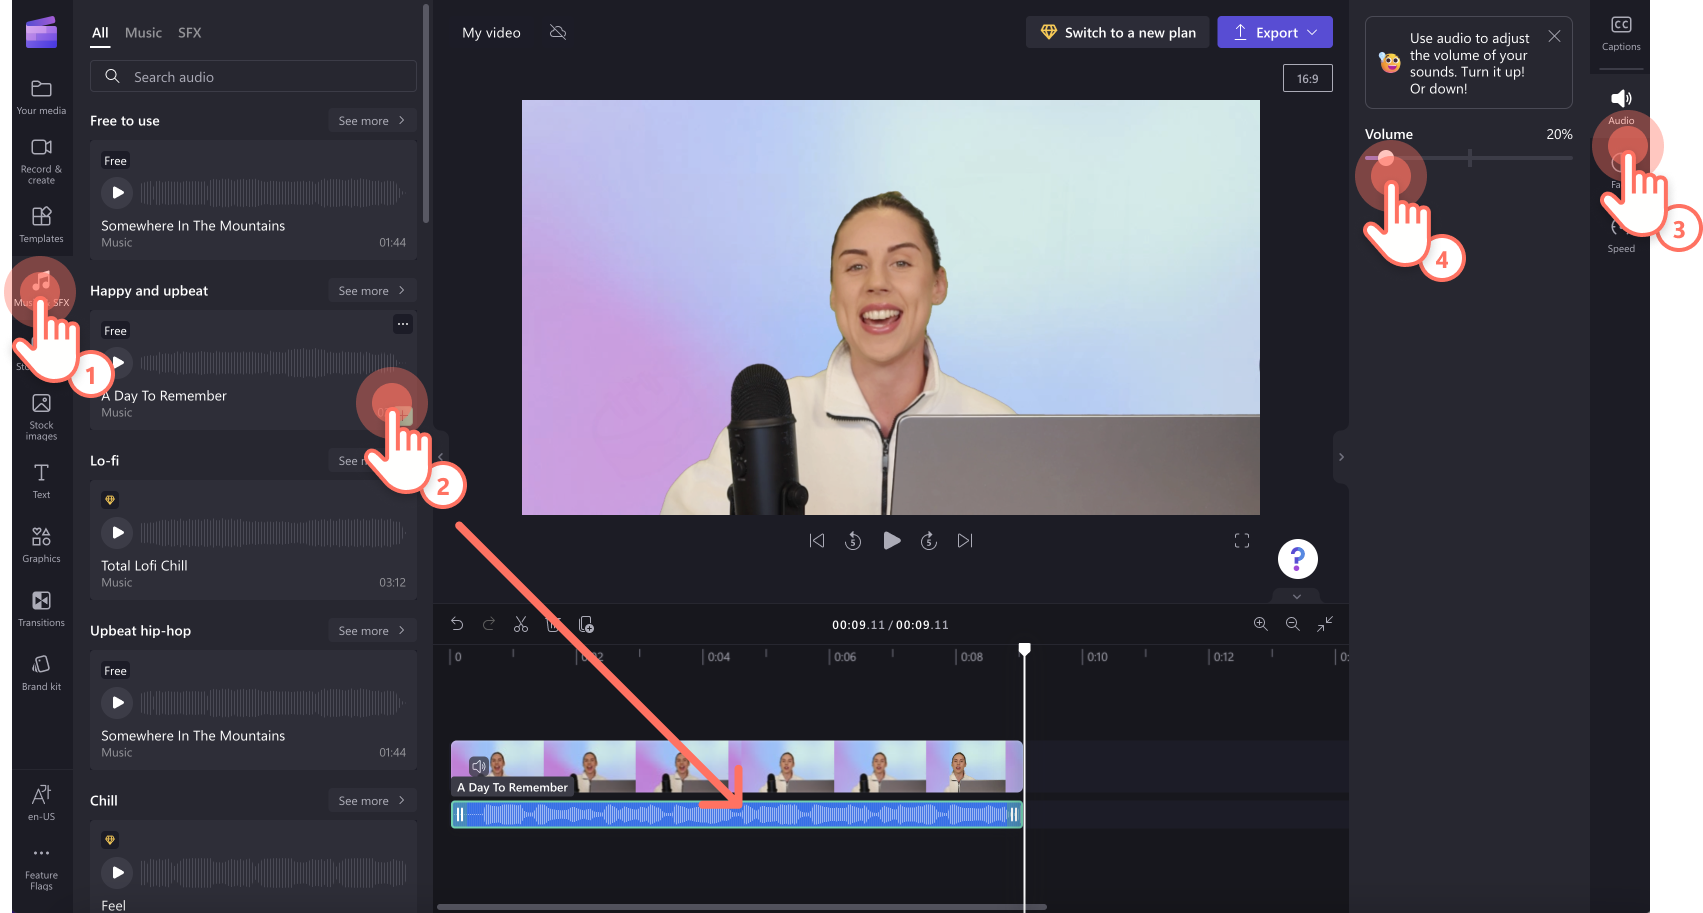Screen dimensions: 1703x913
Task: Rename the My video title
Action: pos(491,33)
